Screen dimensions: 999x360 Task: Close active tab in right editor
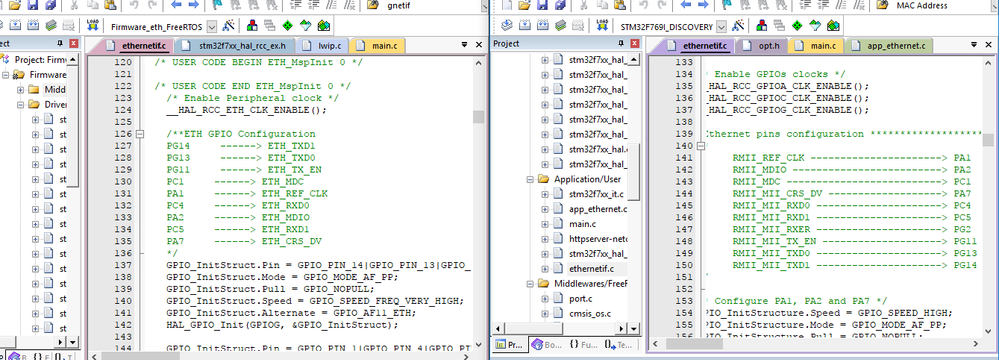point(989,45)
